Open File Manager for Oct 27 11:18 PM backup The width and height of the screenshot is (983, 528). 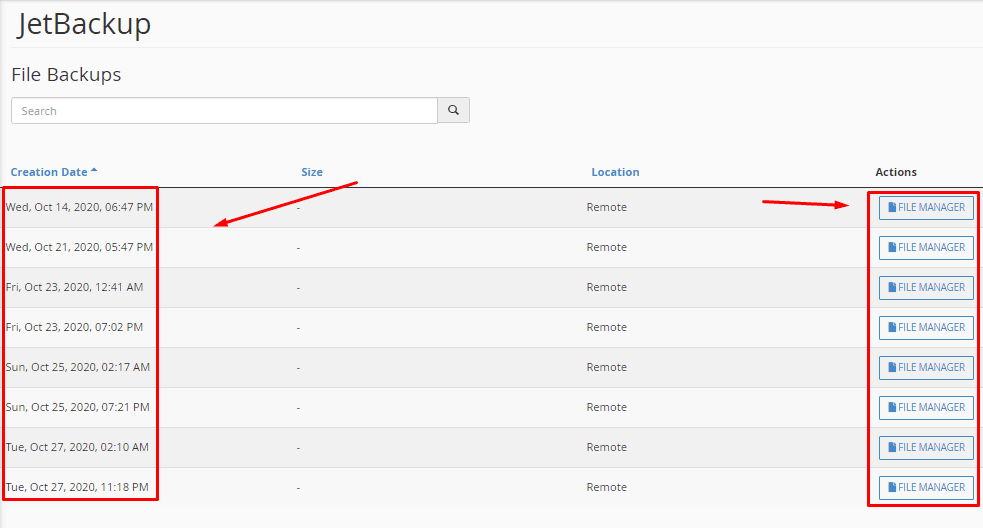coord(926,487)
